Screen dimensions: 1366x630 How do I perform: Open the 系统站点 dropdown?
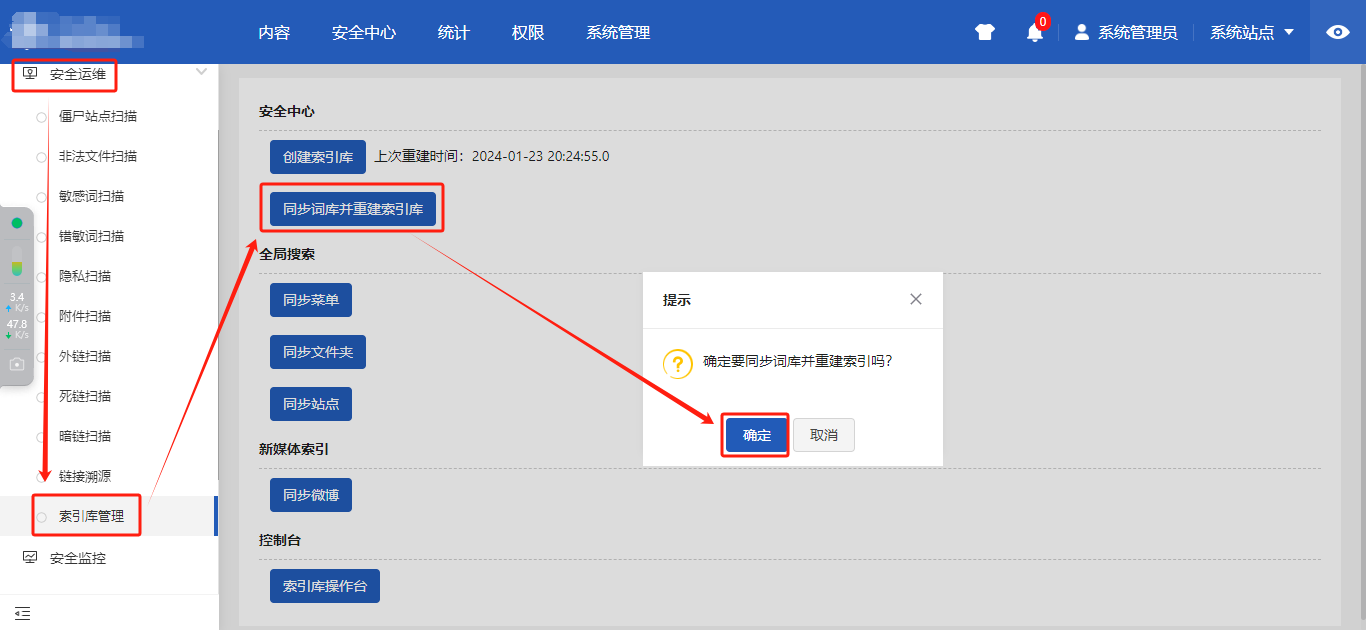[x=1252, y=32]
